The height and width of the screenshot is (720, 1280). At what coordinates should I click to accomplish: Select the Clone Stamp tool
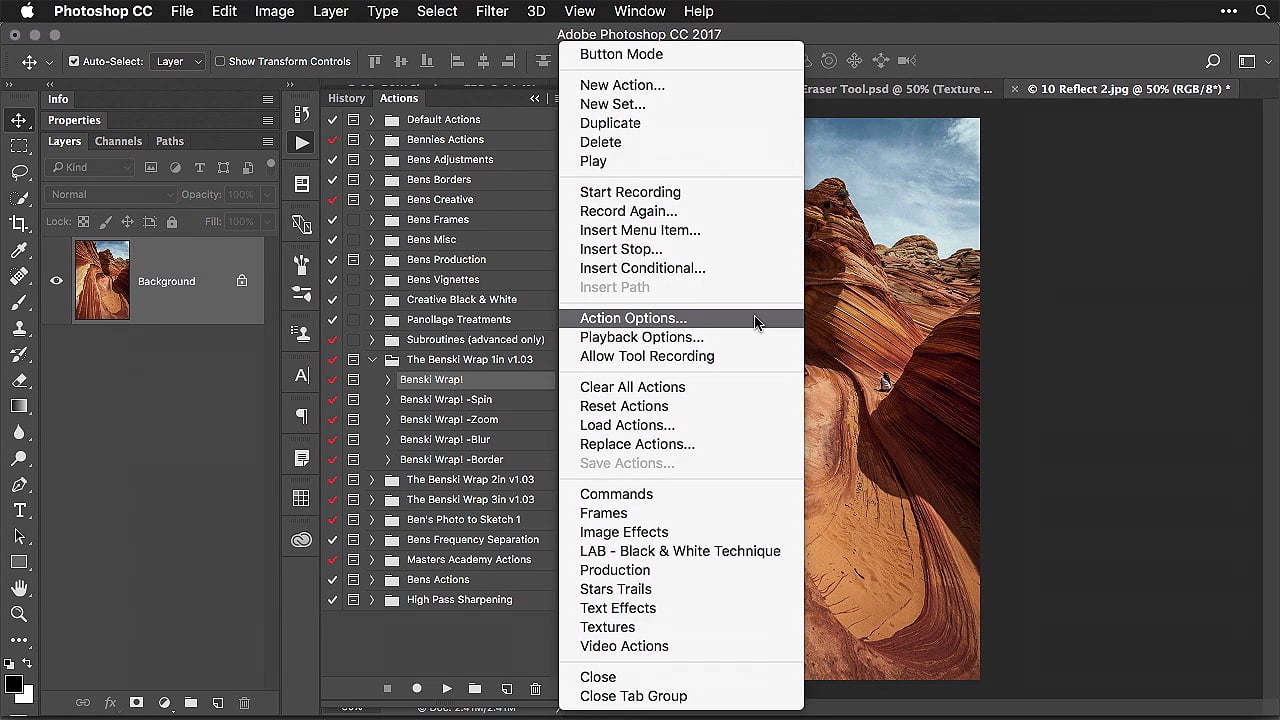[19, 328]
